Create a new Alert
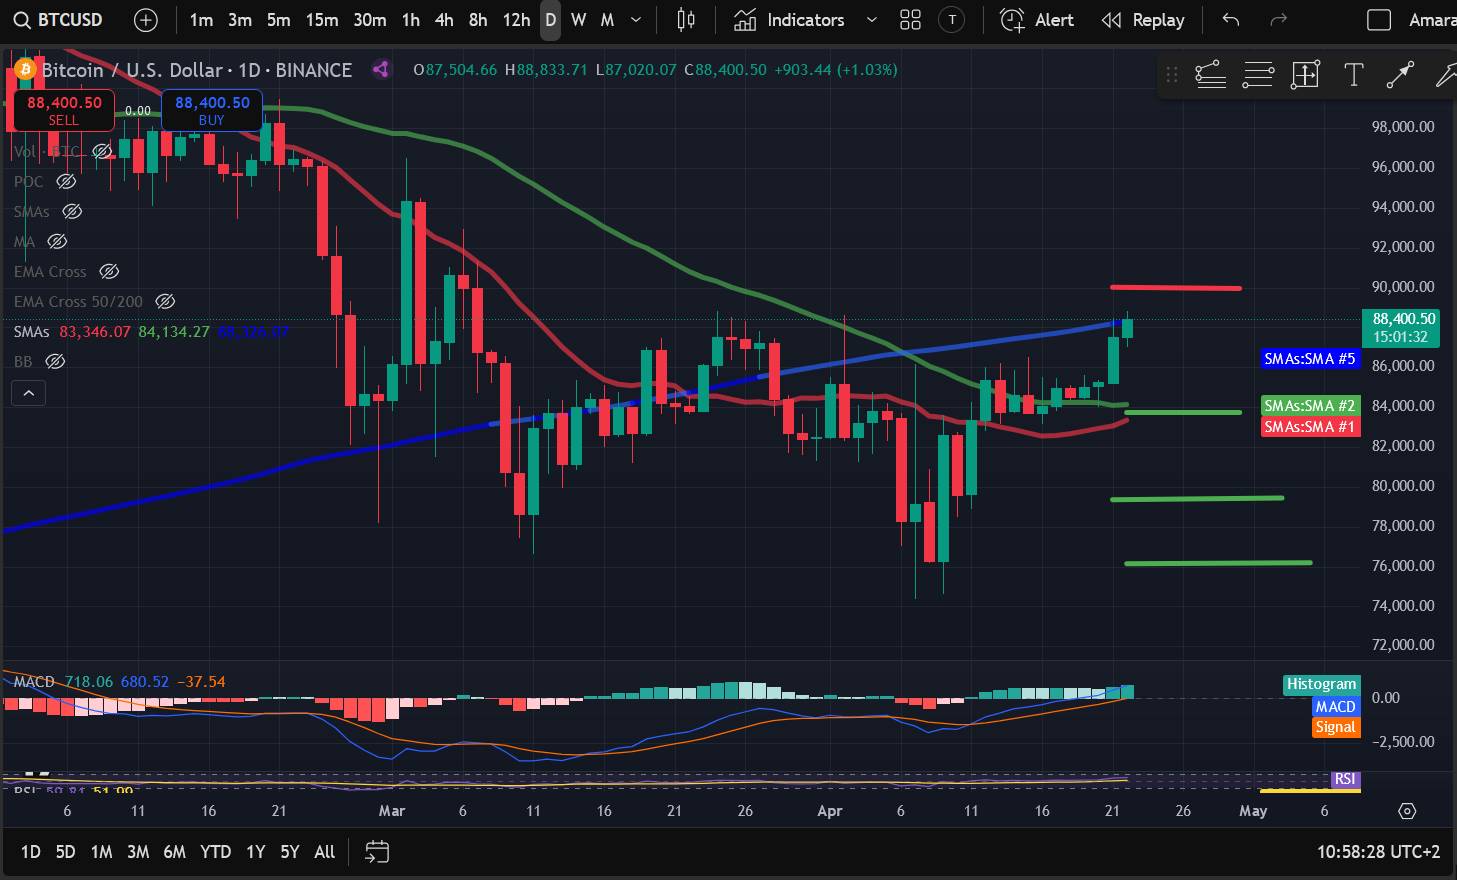Viewport: 1457px width, 880px height. click(1037, 20)
